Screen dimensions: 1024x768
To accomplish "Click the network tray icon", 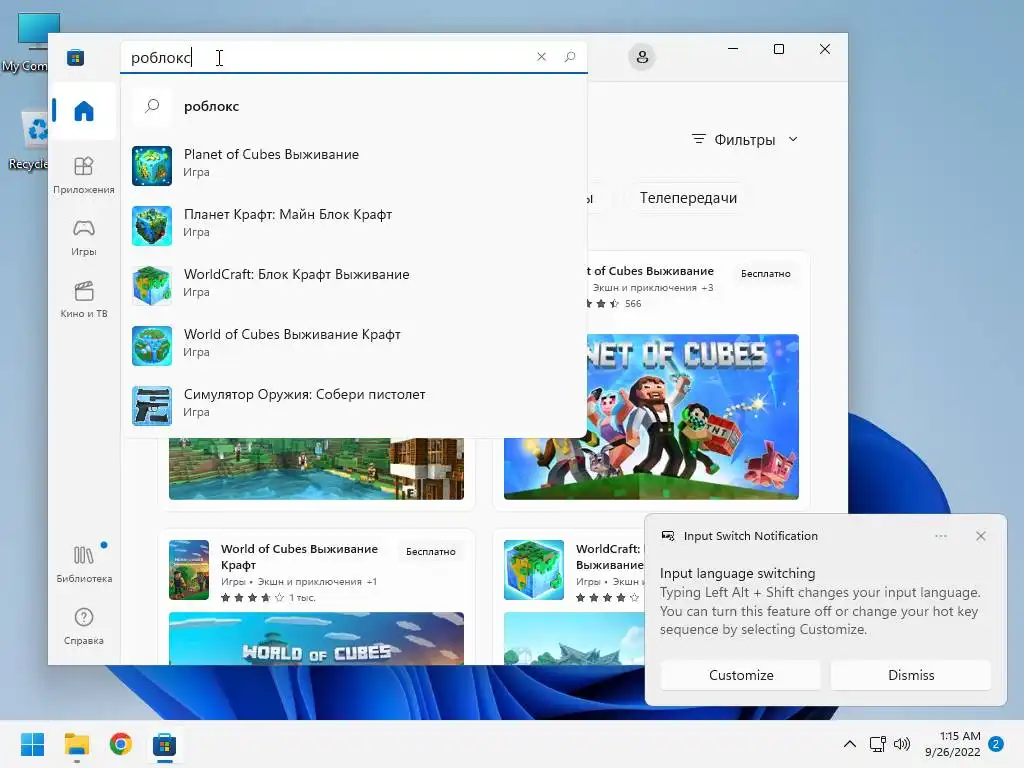I will click(877, 744).
